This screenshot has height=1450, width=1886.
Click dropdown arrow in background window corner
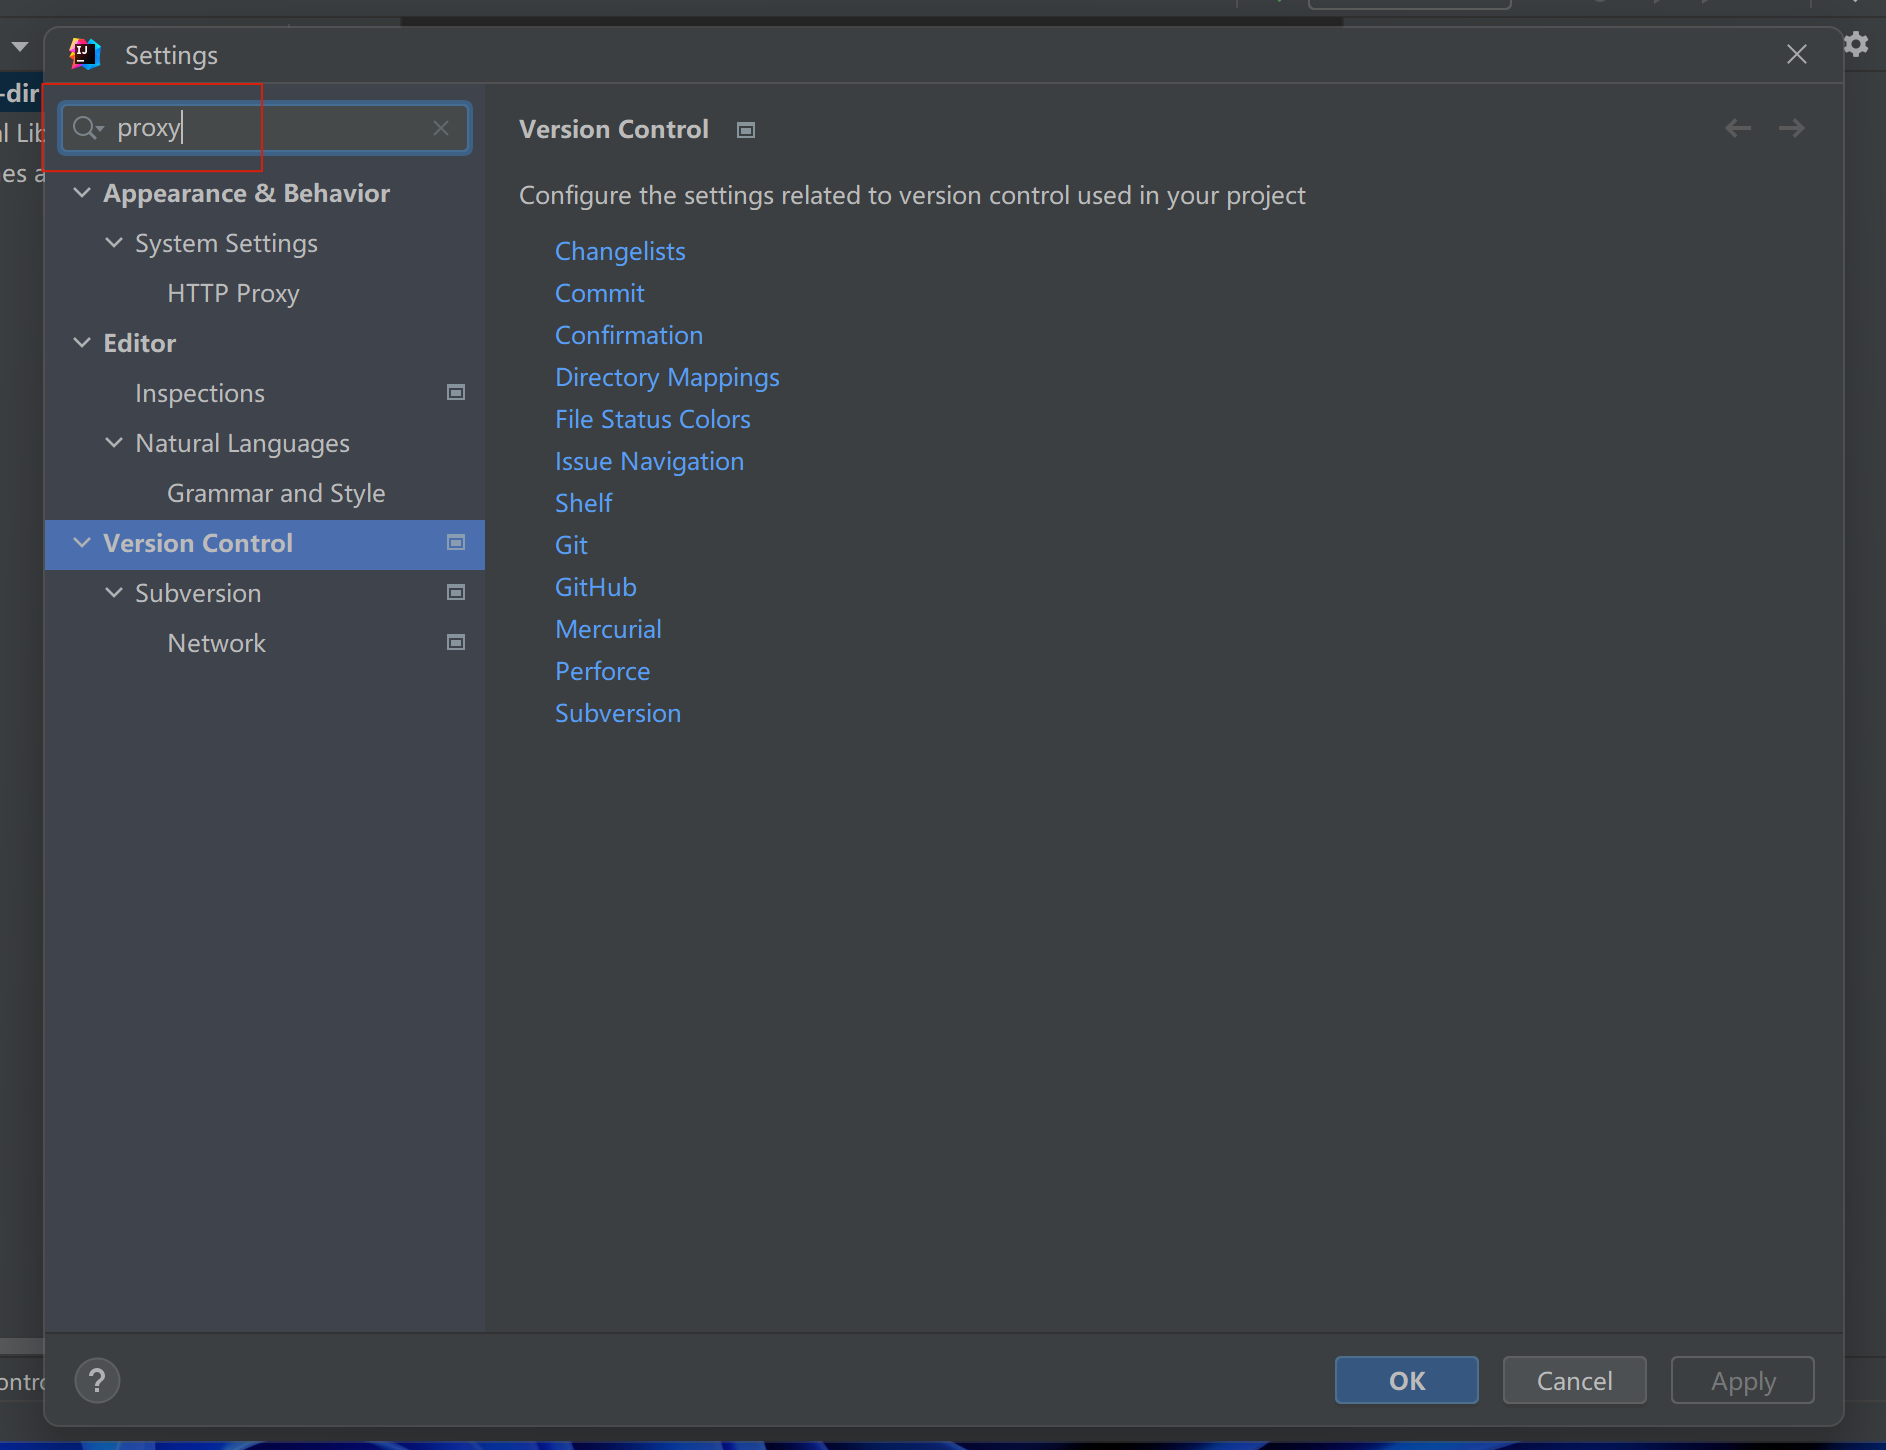tap(19, 46)
